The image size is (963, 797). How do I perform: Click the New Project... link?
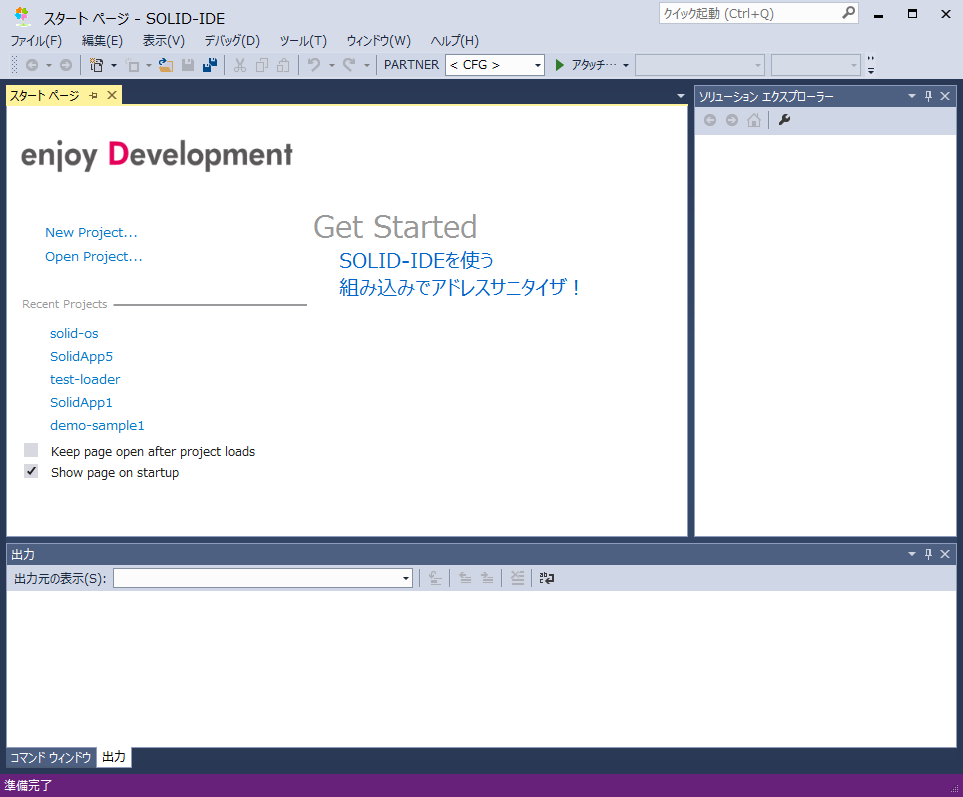[91, 232]
